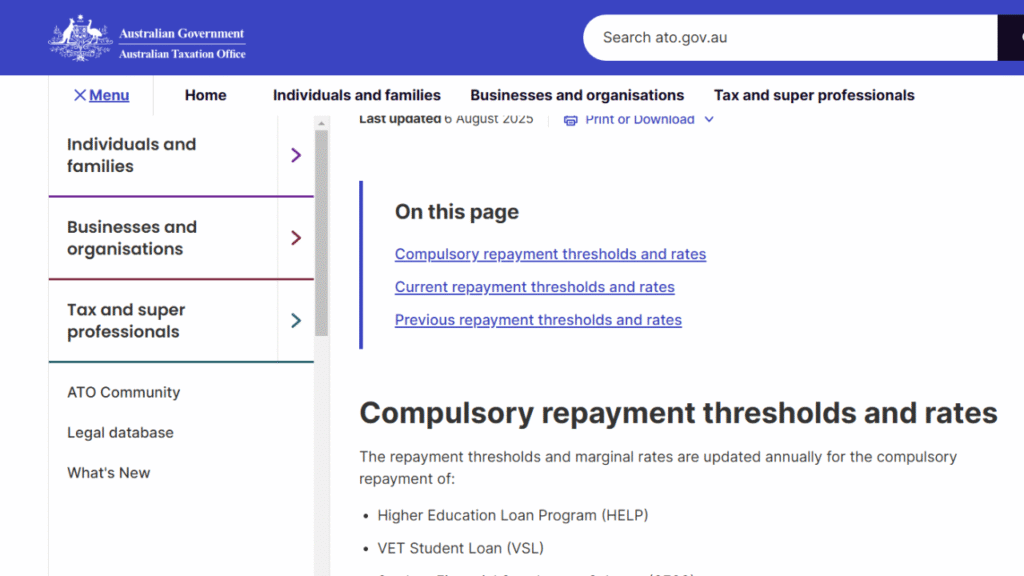1024x576 pixels.
Task: Click the dark search submit button
Action: tap(1011, 38)
